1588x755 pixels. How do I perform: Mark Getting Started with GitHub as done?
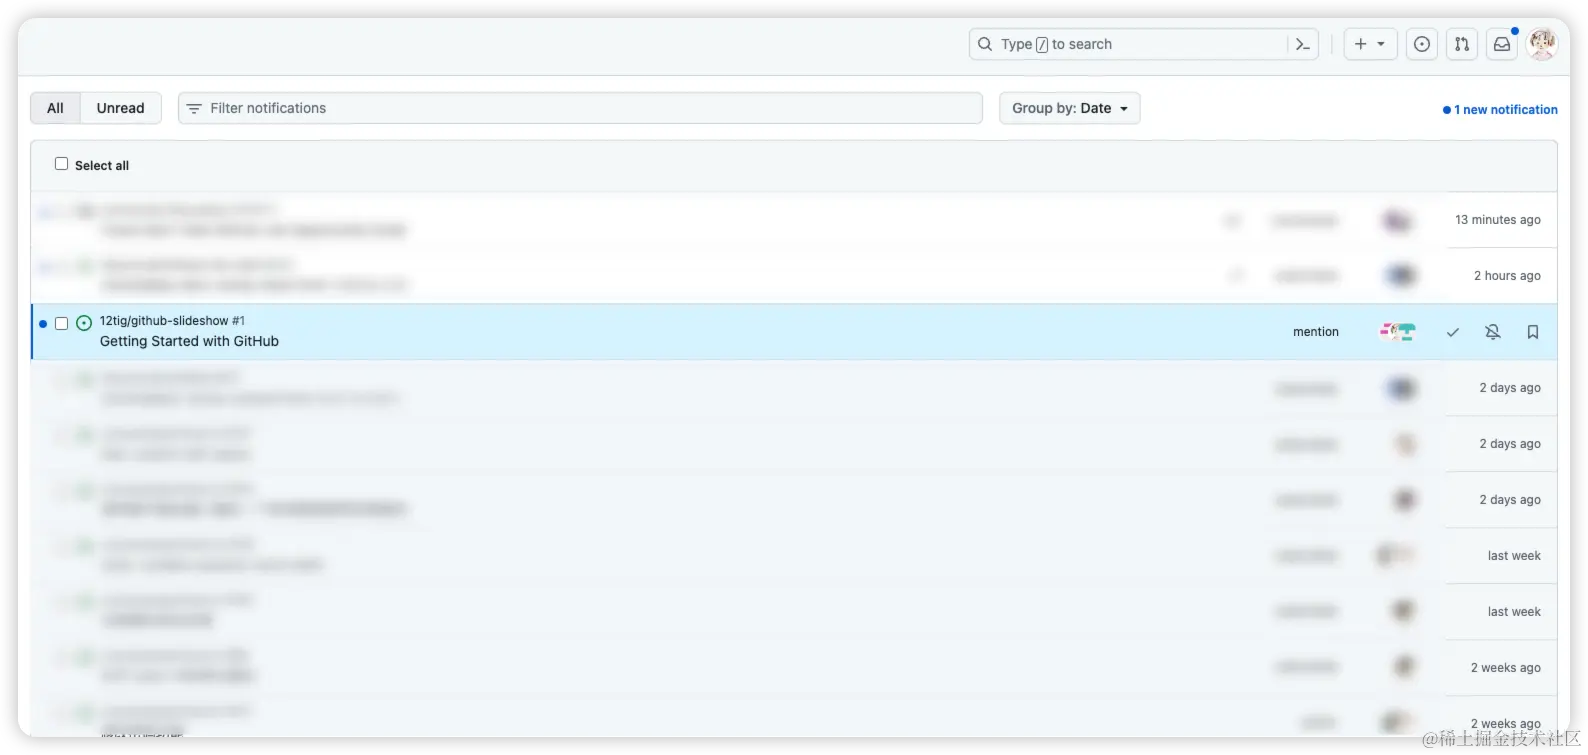coord(1453,332)
